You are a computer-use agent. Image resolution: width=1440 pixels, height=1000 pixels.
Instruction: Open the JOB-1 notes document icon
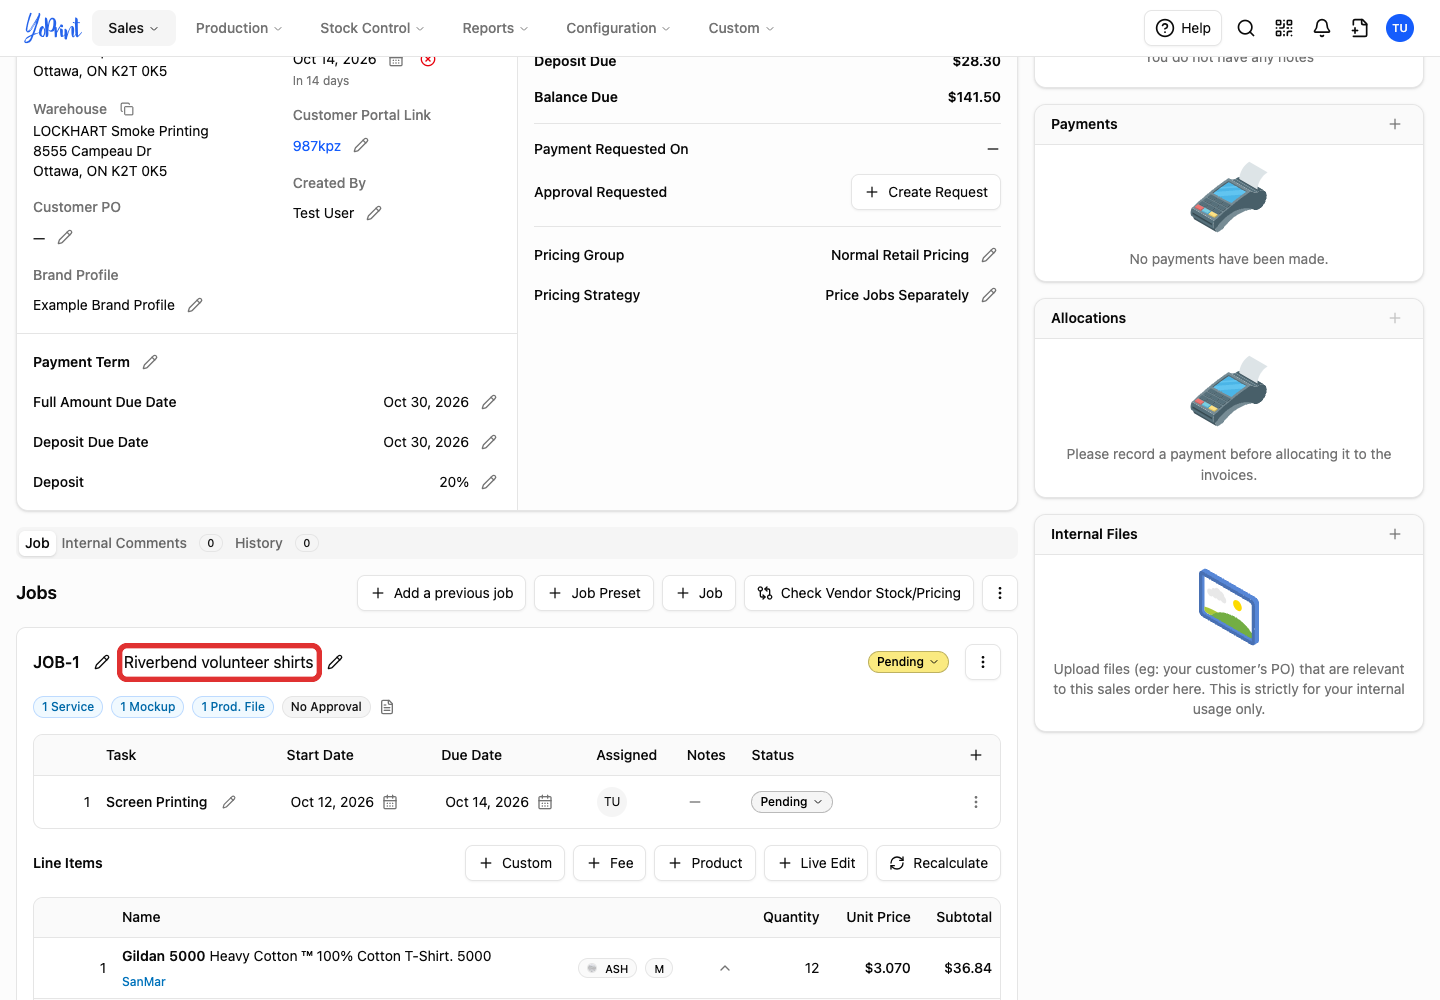pos(387,707)
